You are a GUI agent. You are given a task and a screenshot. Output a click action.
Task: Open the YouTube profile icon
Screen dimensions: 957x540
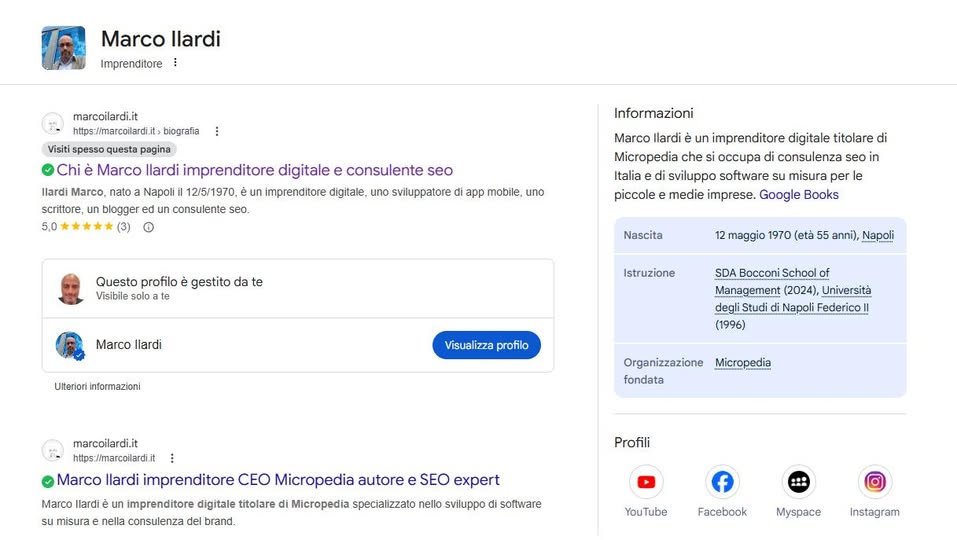tap(646, 482)
